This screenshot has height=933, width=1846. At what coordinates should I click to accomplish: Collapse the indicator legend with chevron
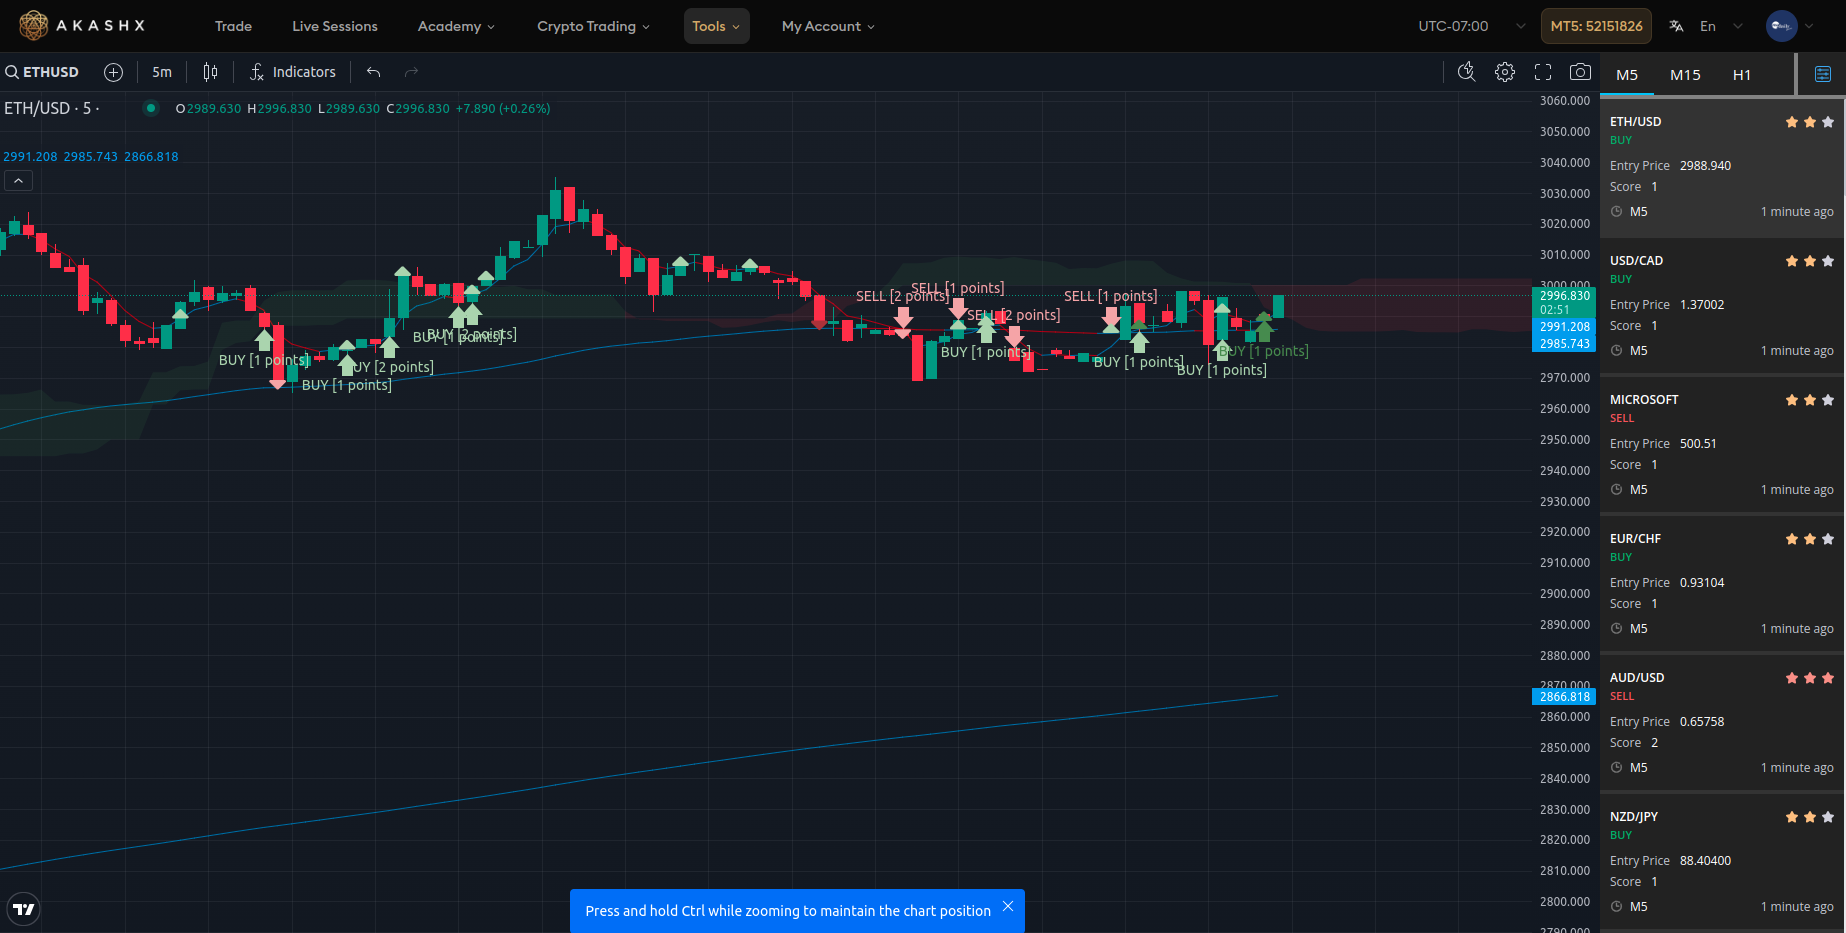point(19,181)
